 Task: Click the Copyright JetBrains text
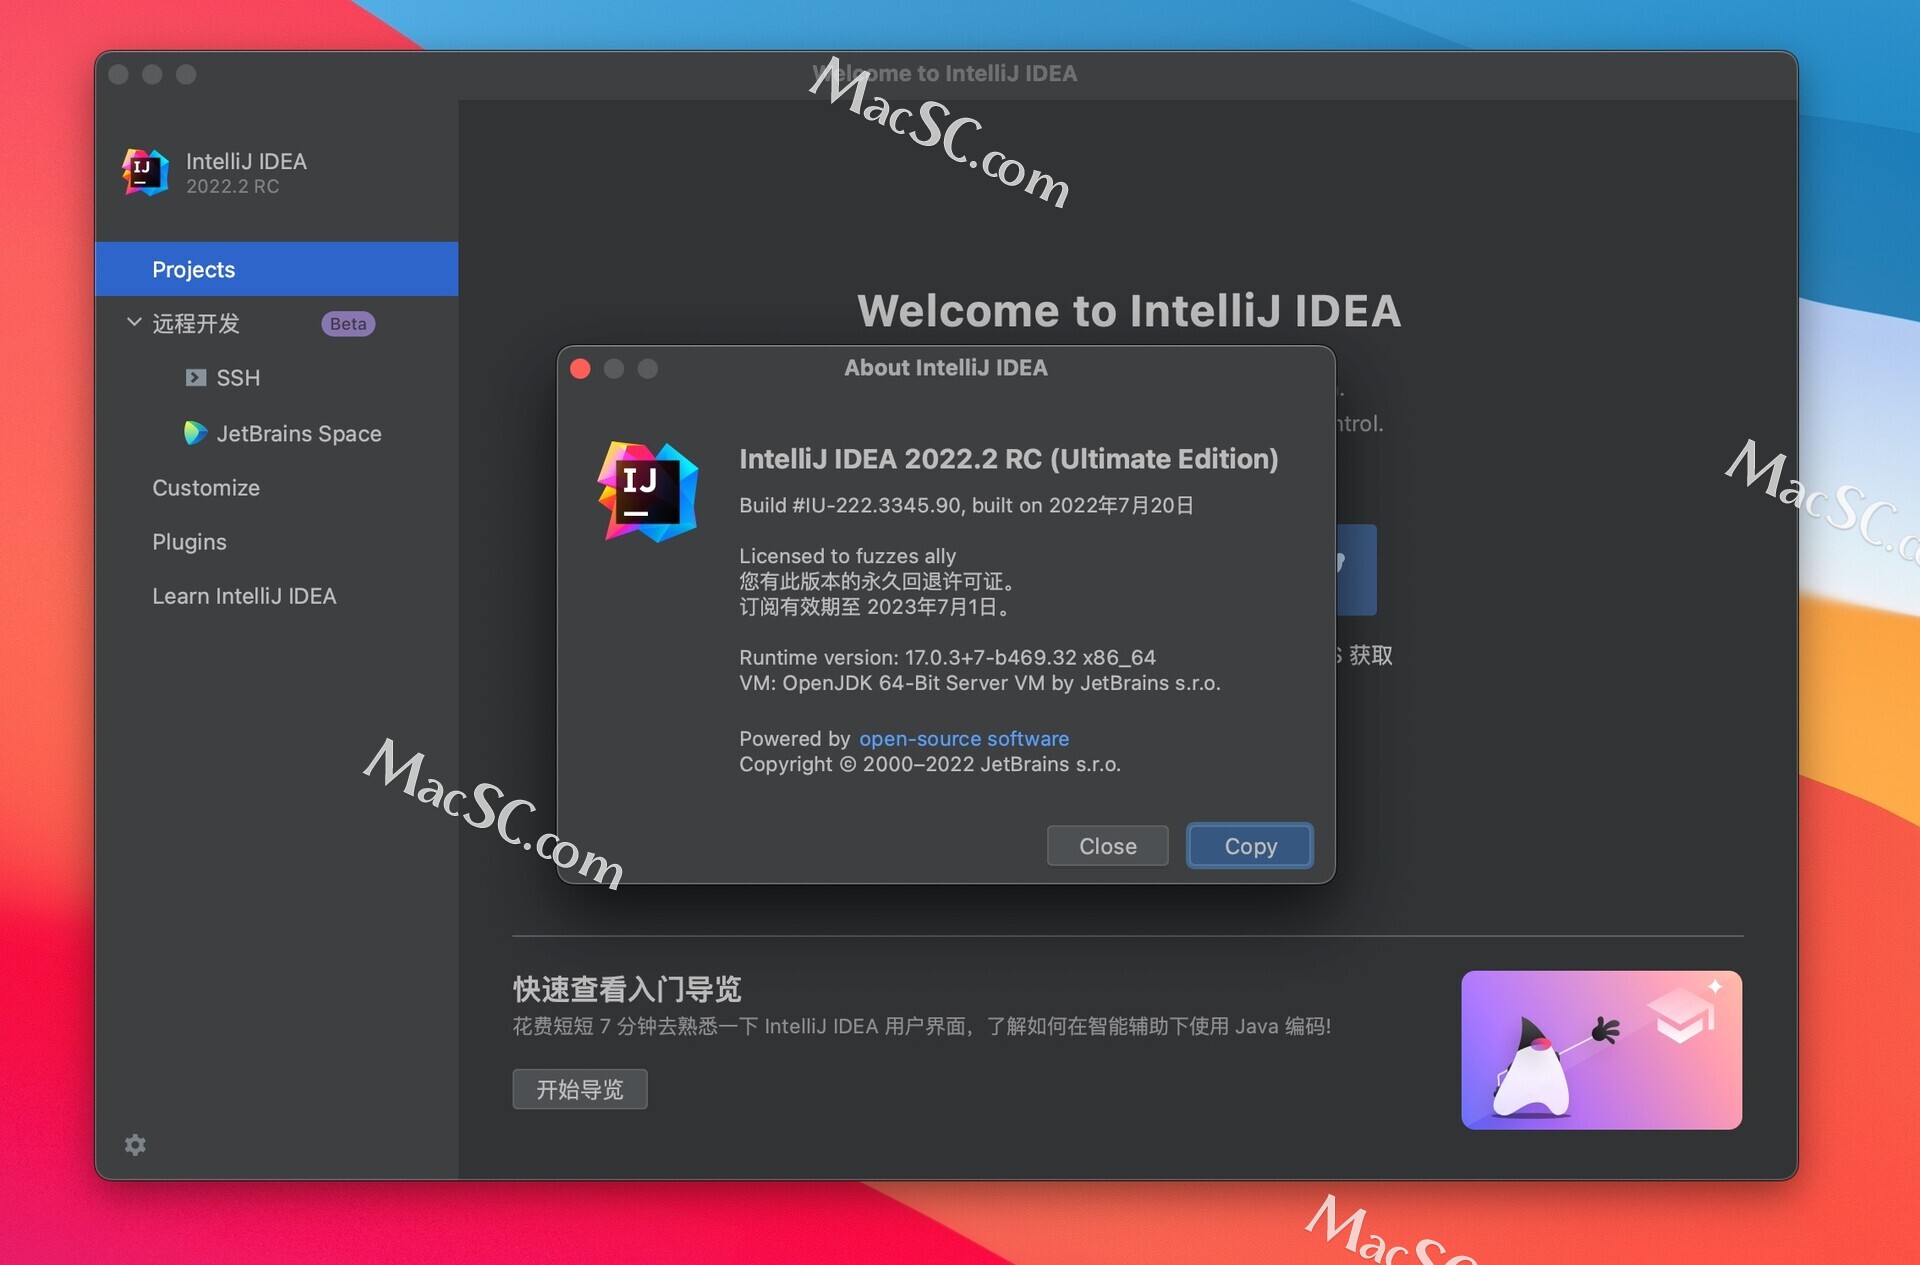click(930, 764)
